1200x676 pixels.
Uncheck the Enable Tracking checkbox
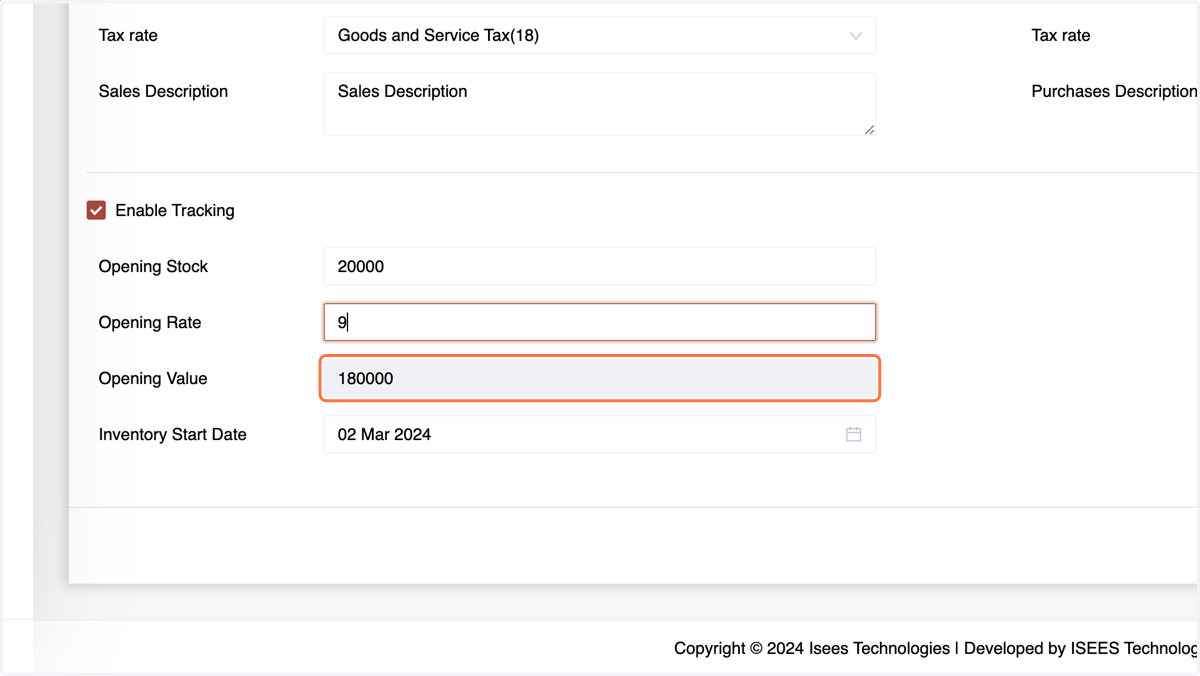coord(96,210)
